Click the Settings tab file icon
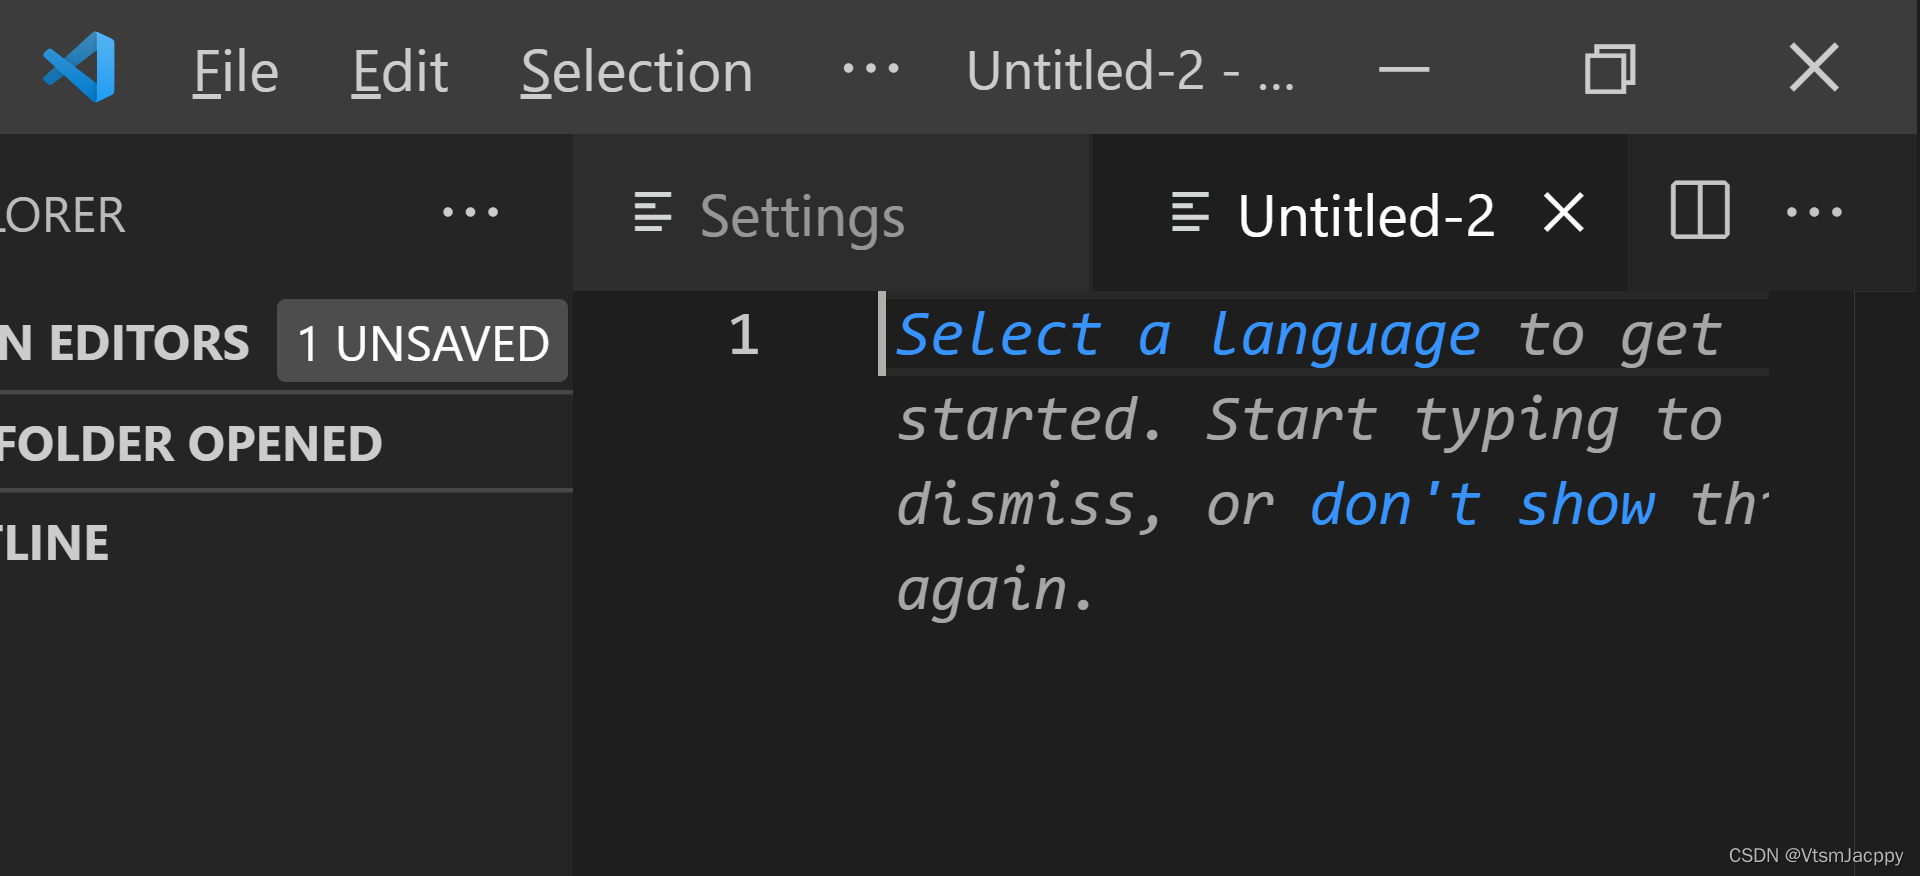 652,213
